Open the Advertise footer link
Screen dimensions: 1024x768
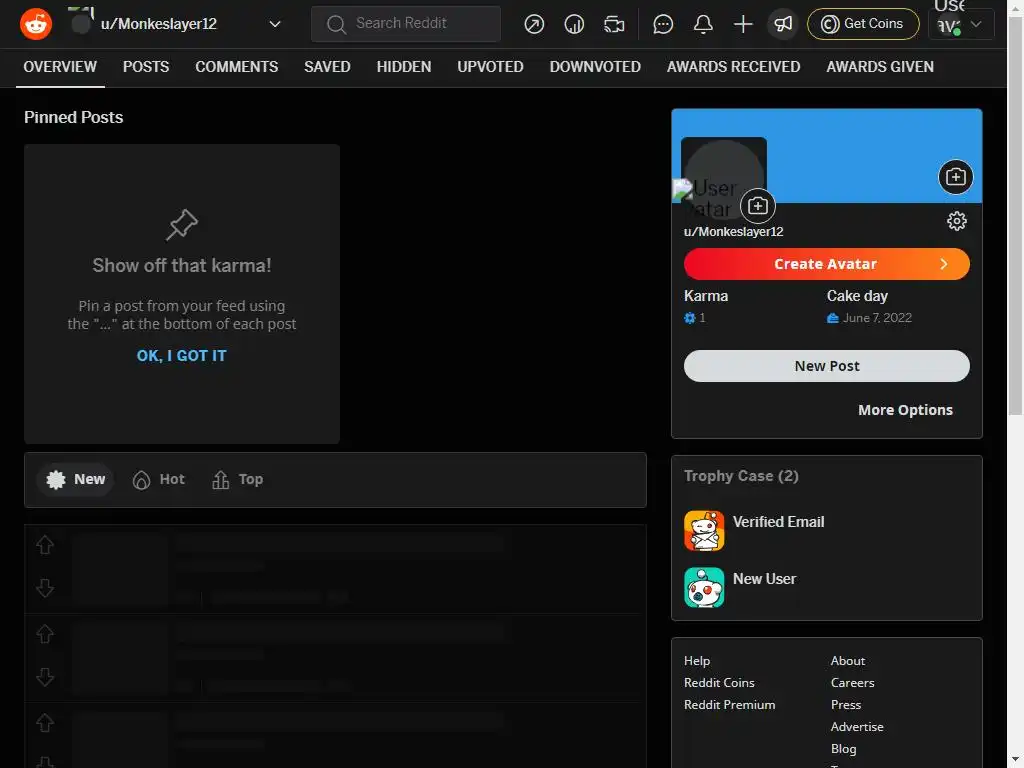pos(857,727)
